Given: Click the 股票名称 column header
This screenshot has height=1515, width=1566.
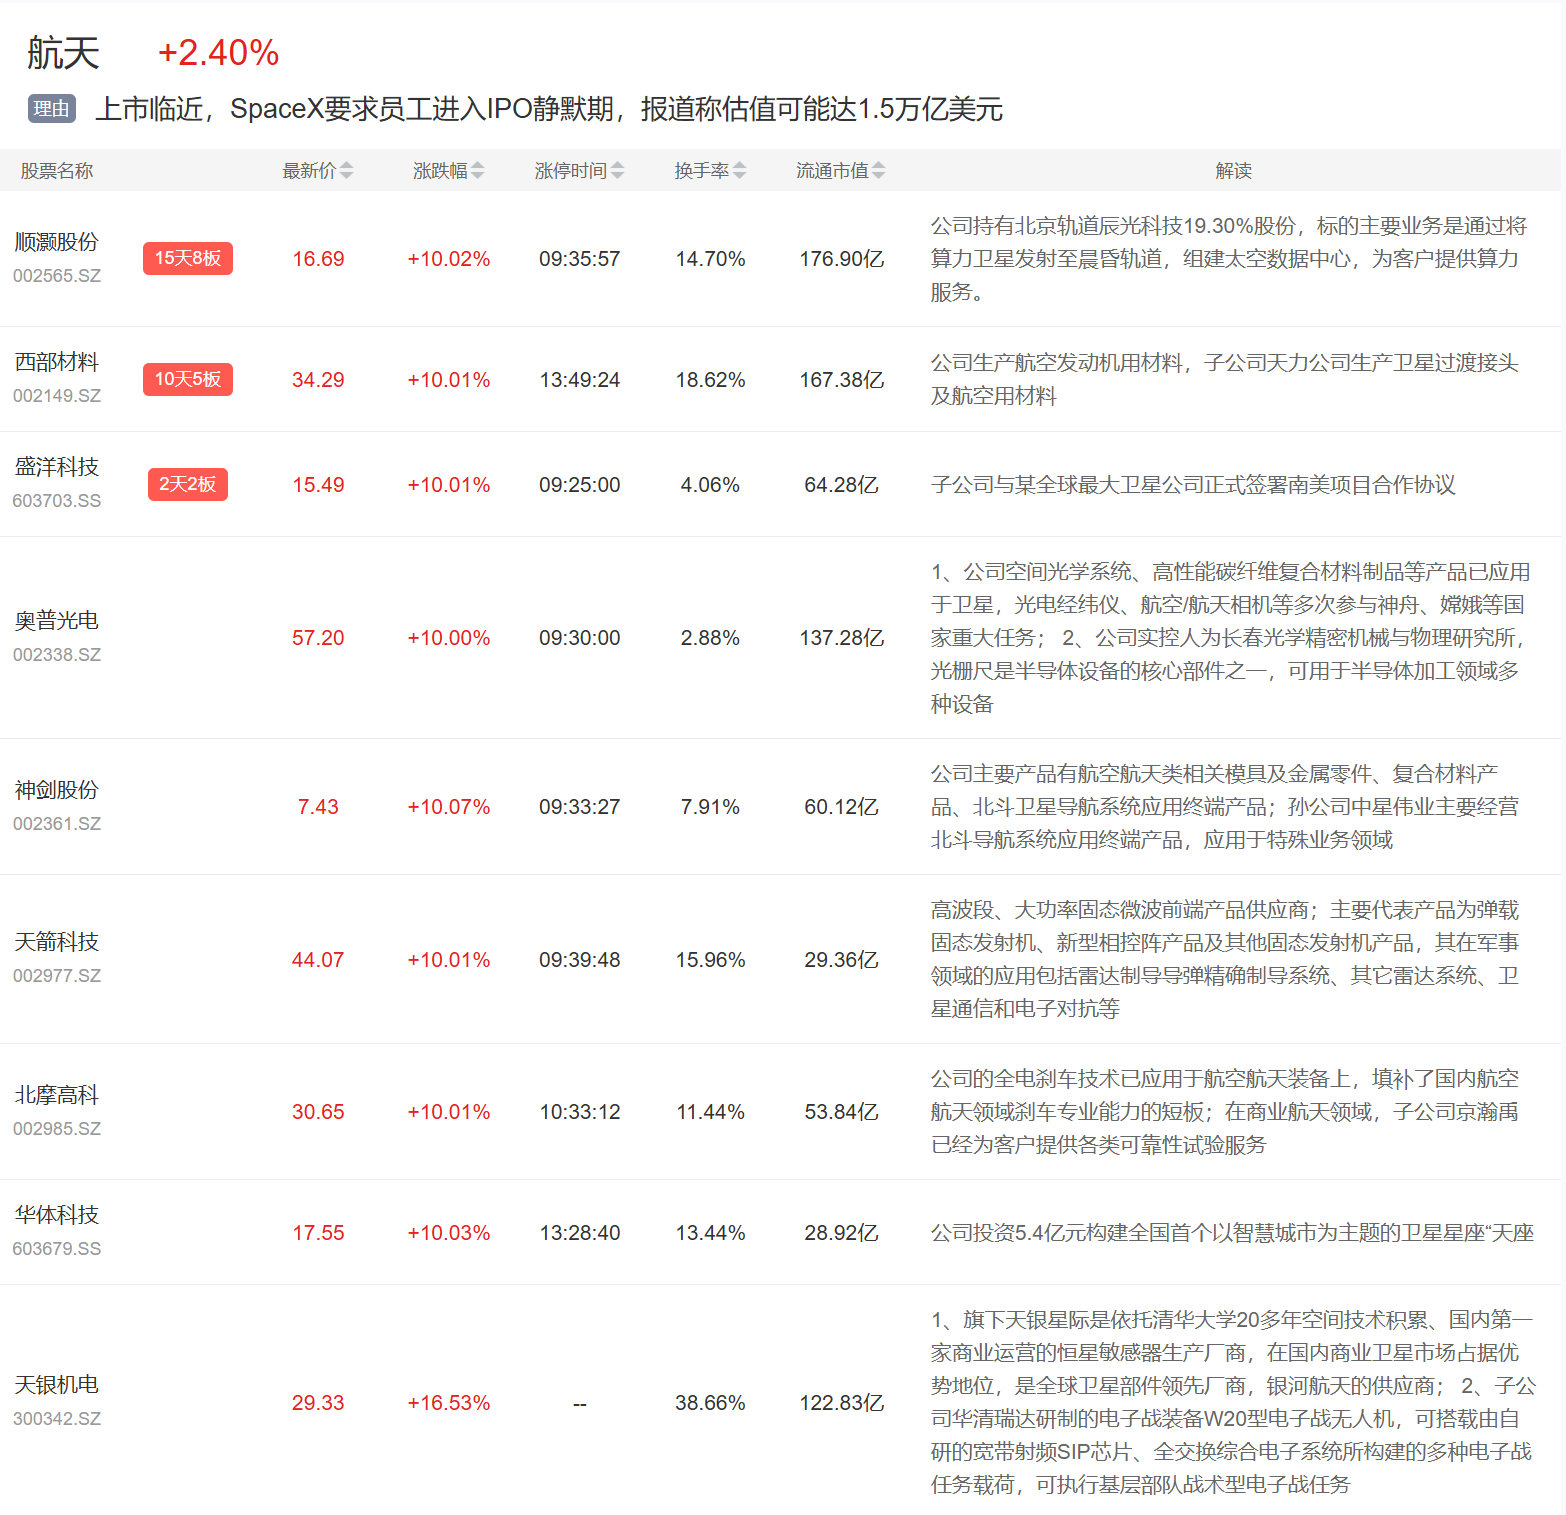Looking at the screenshot, I should [x=57, y=171].
